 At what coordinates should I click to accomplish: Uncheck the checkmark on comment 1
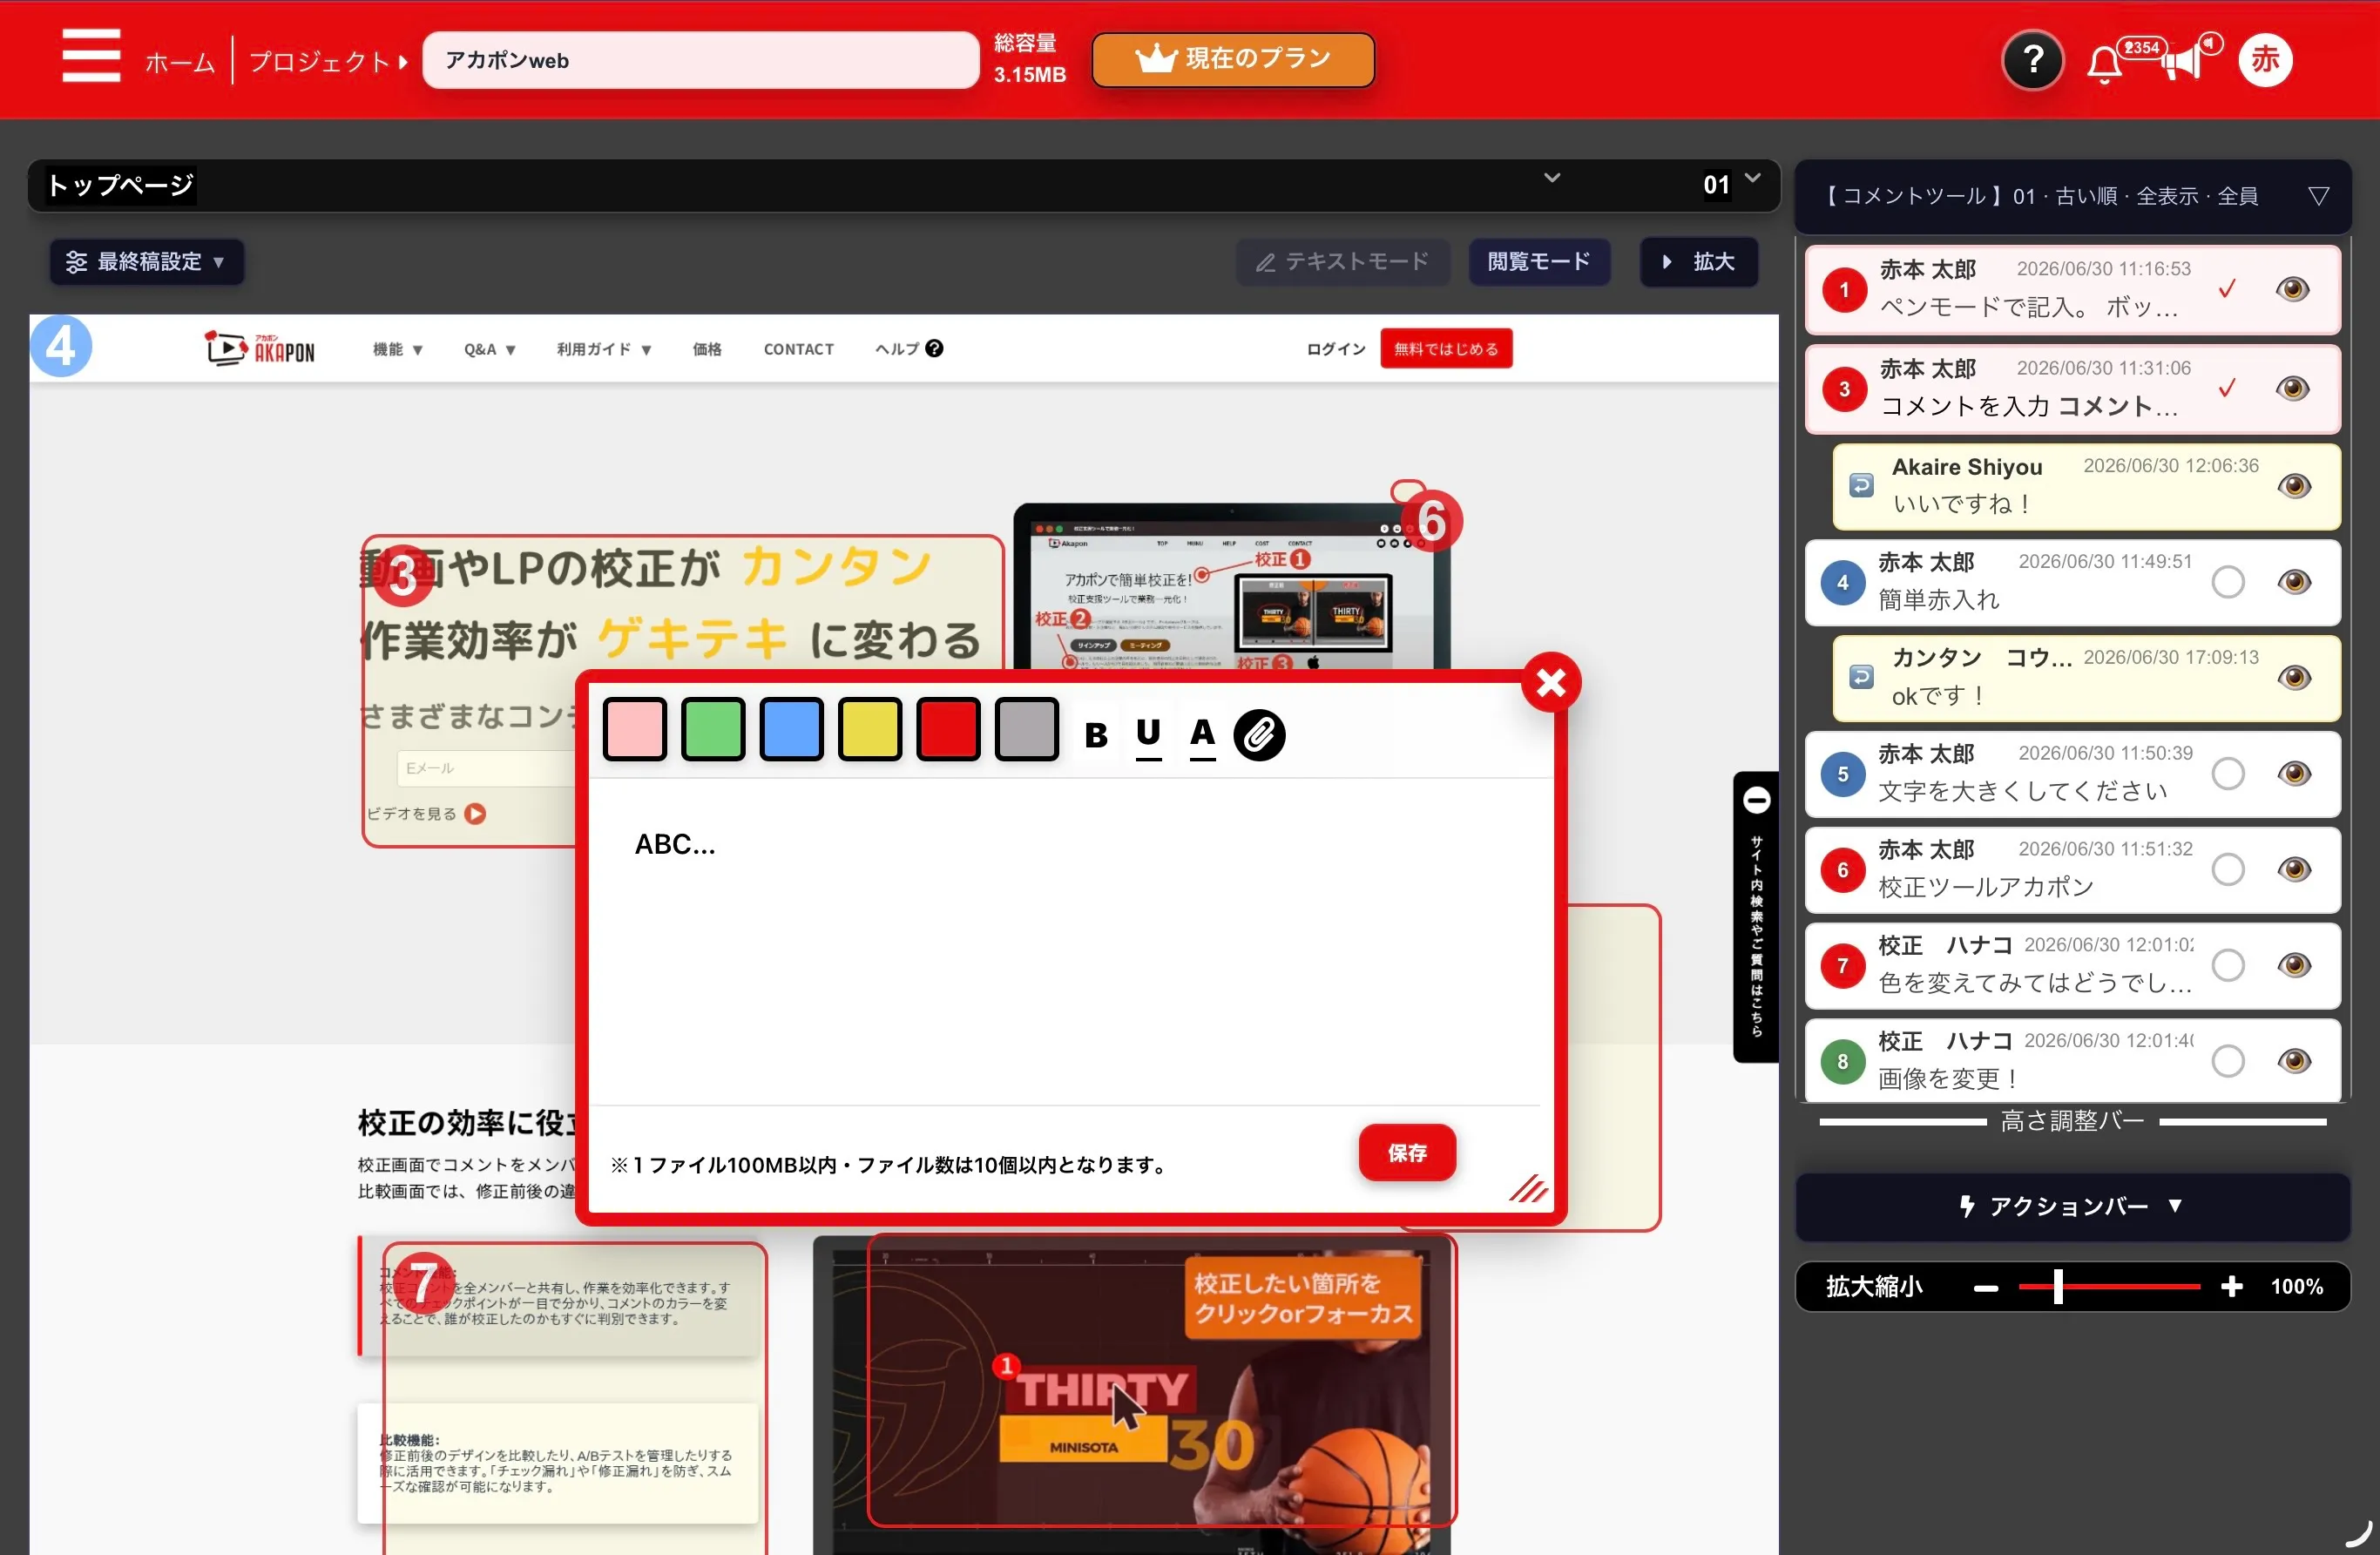(x=2226, y=289)
